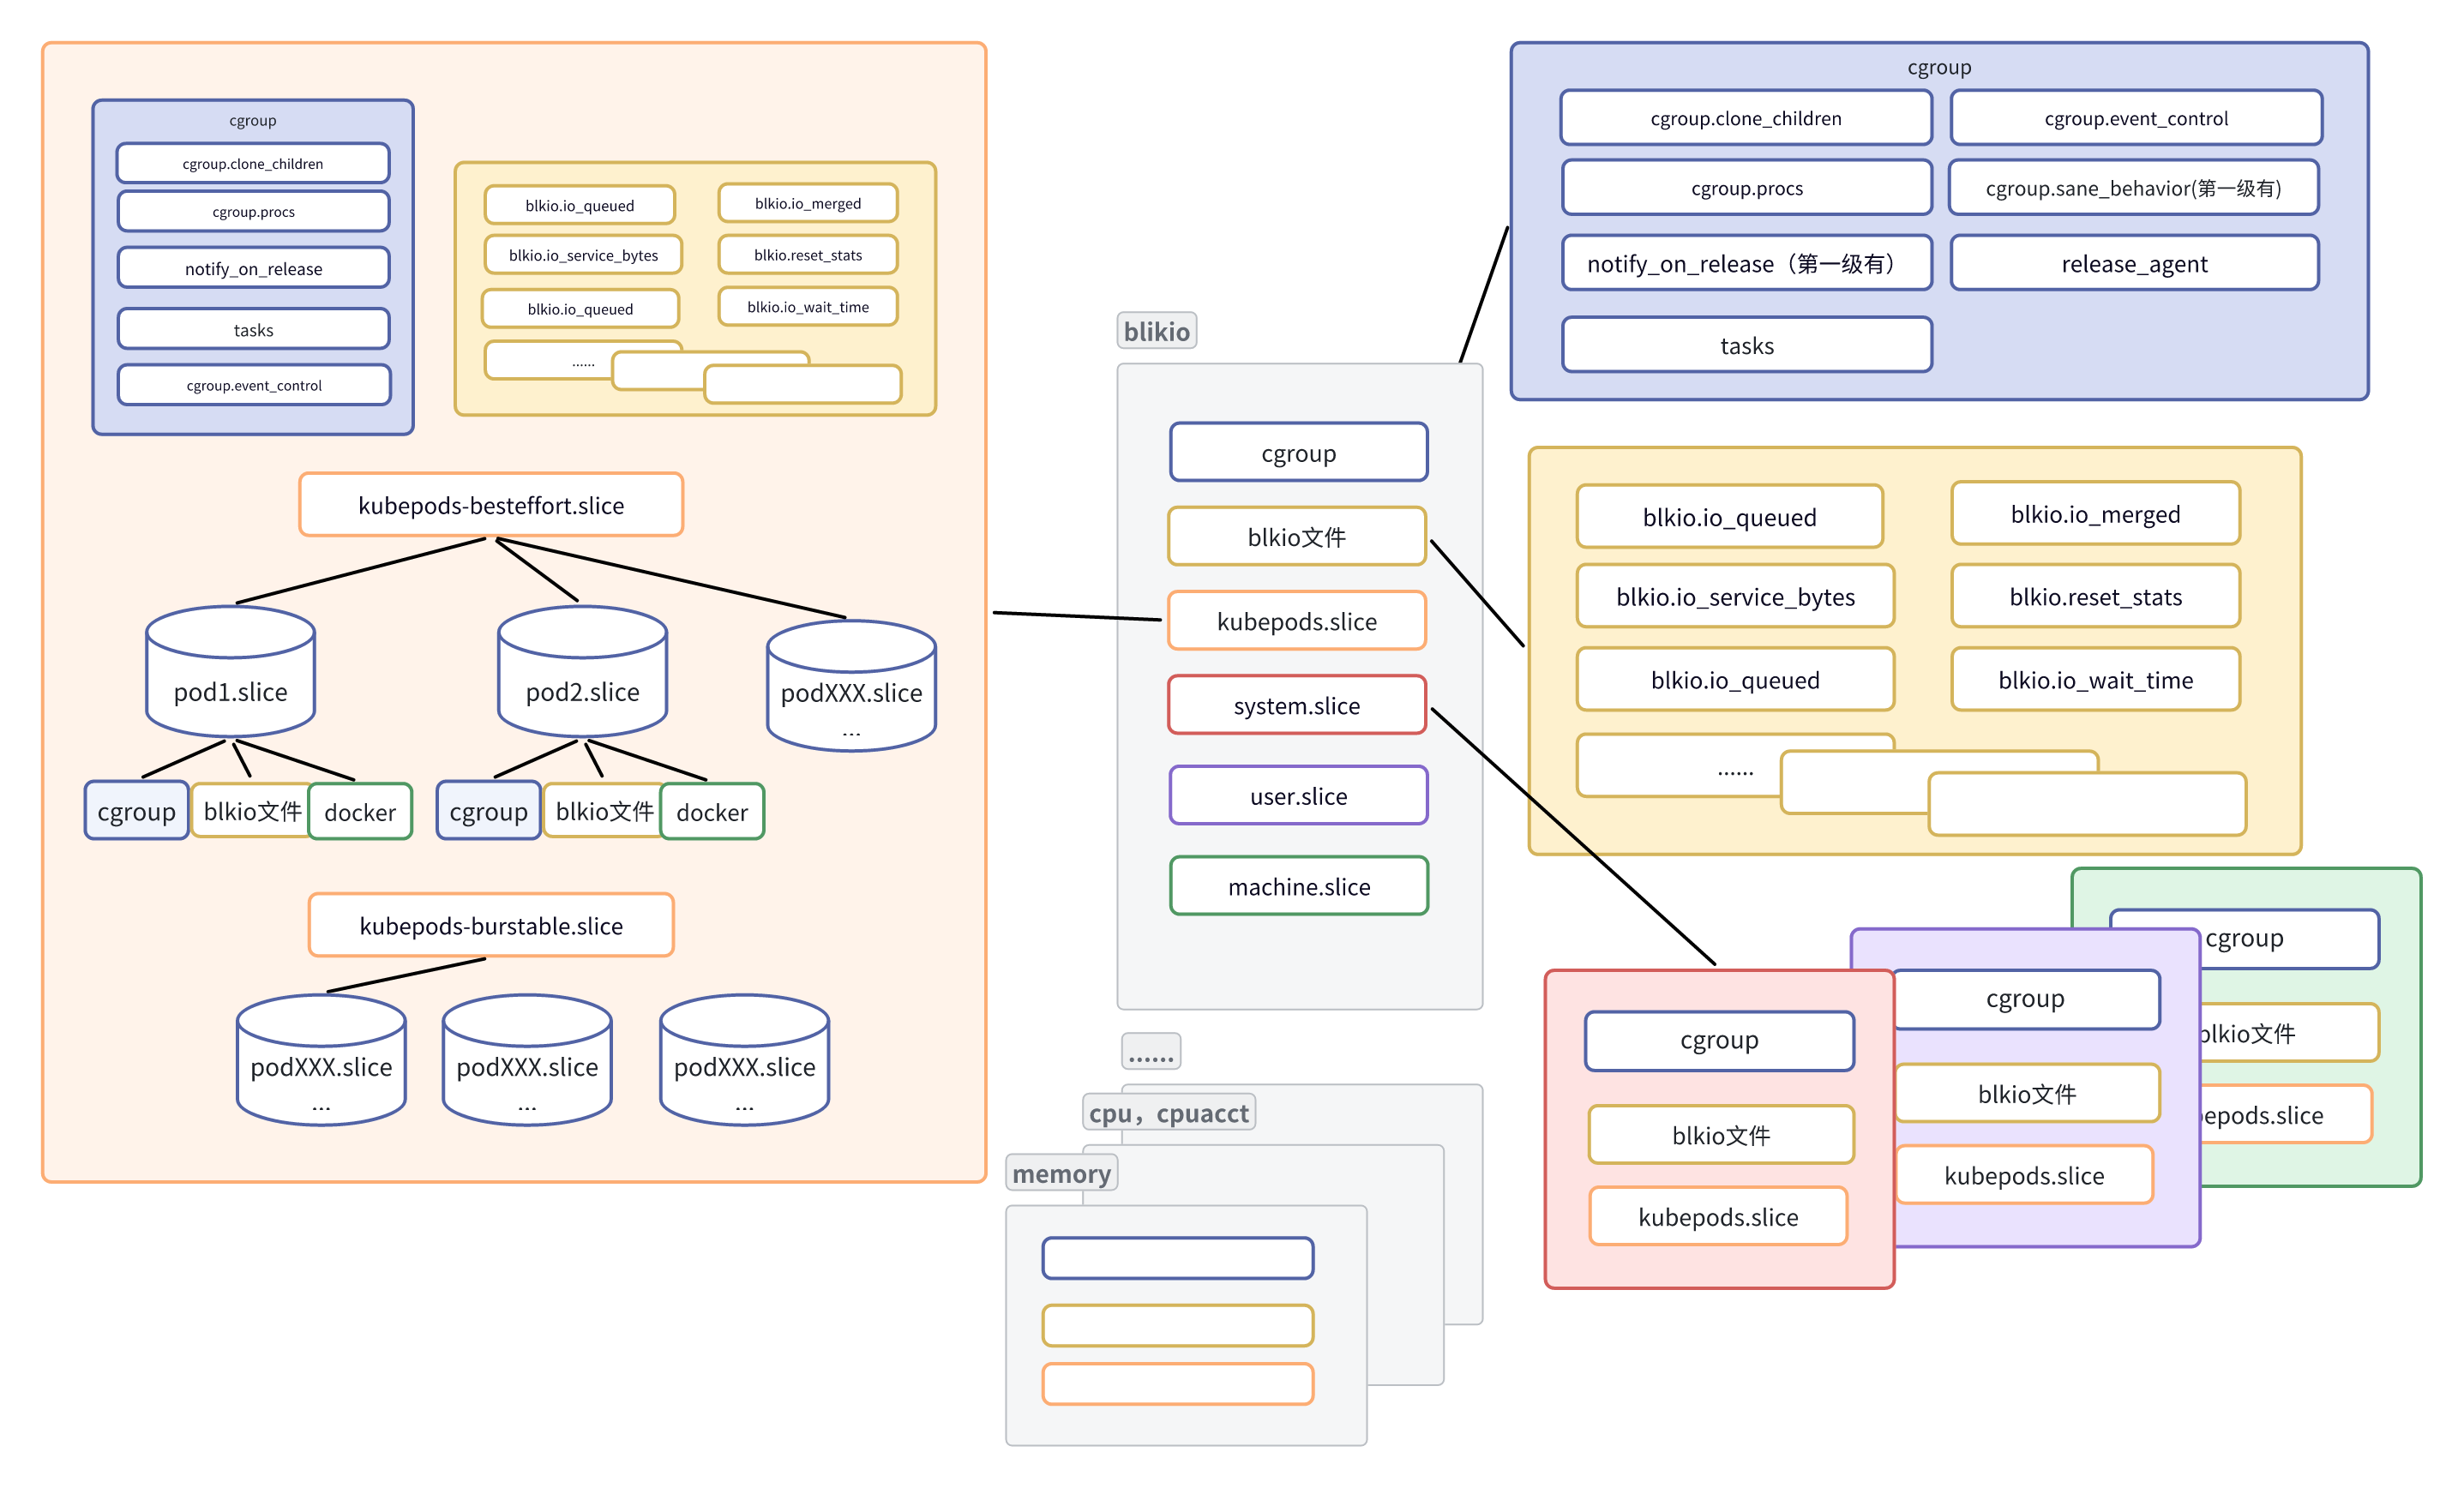Click the docker box under pod1.slice
The width and height of the screenshot is (2464, 1488).
(360, 812)
